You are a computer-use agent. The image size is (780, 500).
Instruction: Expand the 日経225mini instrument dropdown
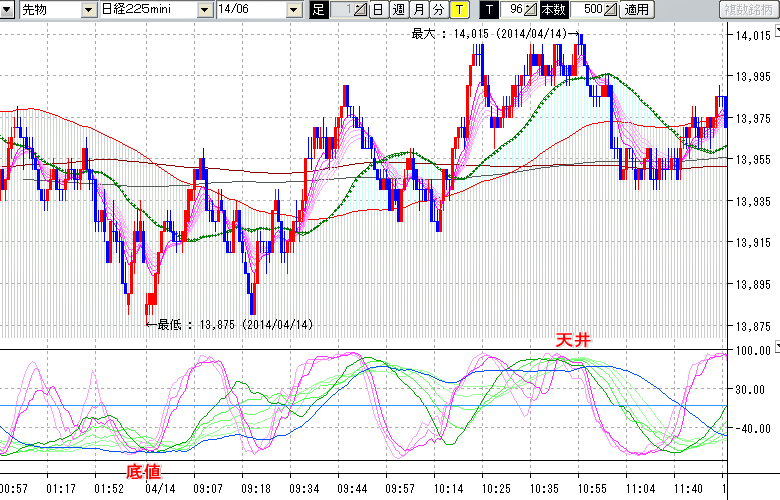(x=204, y=10)
